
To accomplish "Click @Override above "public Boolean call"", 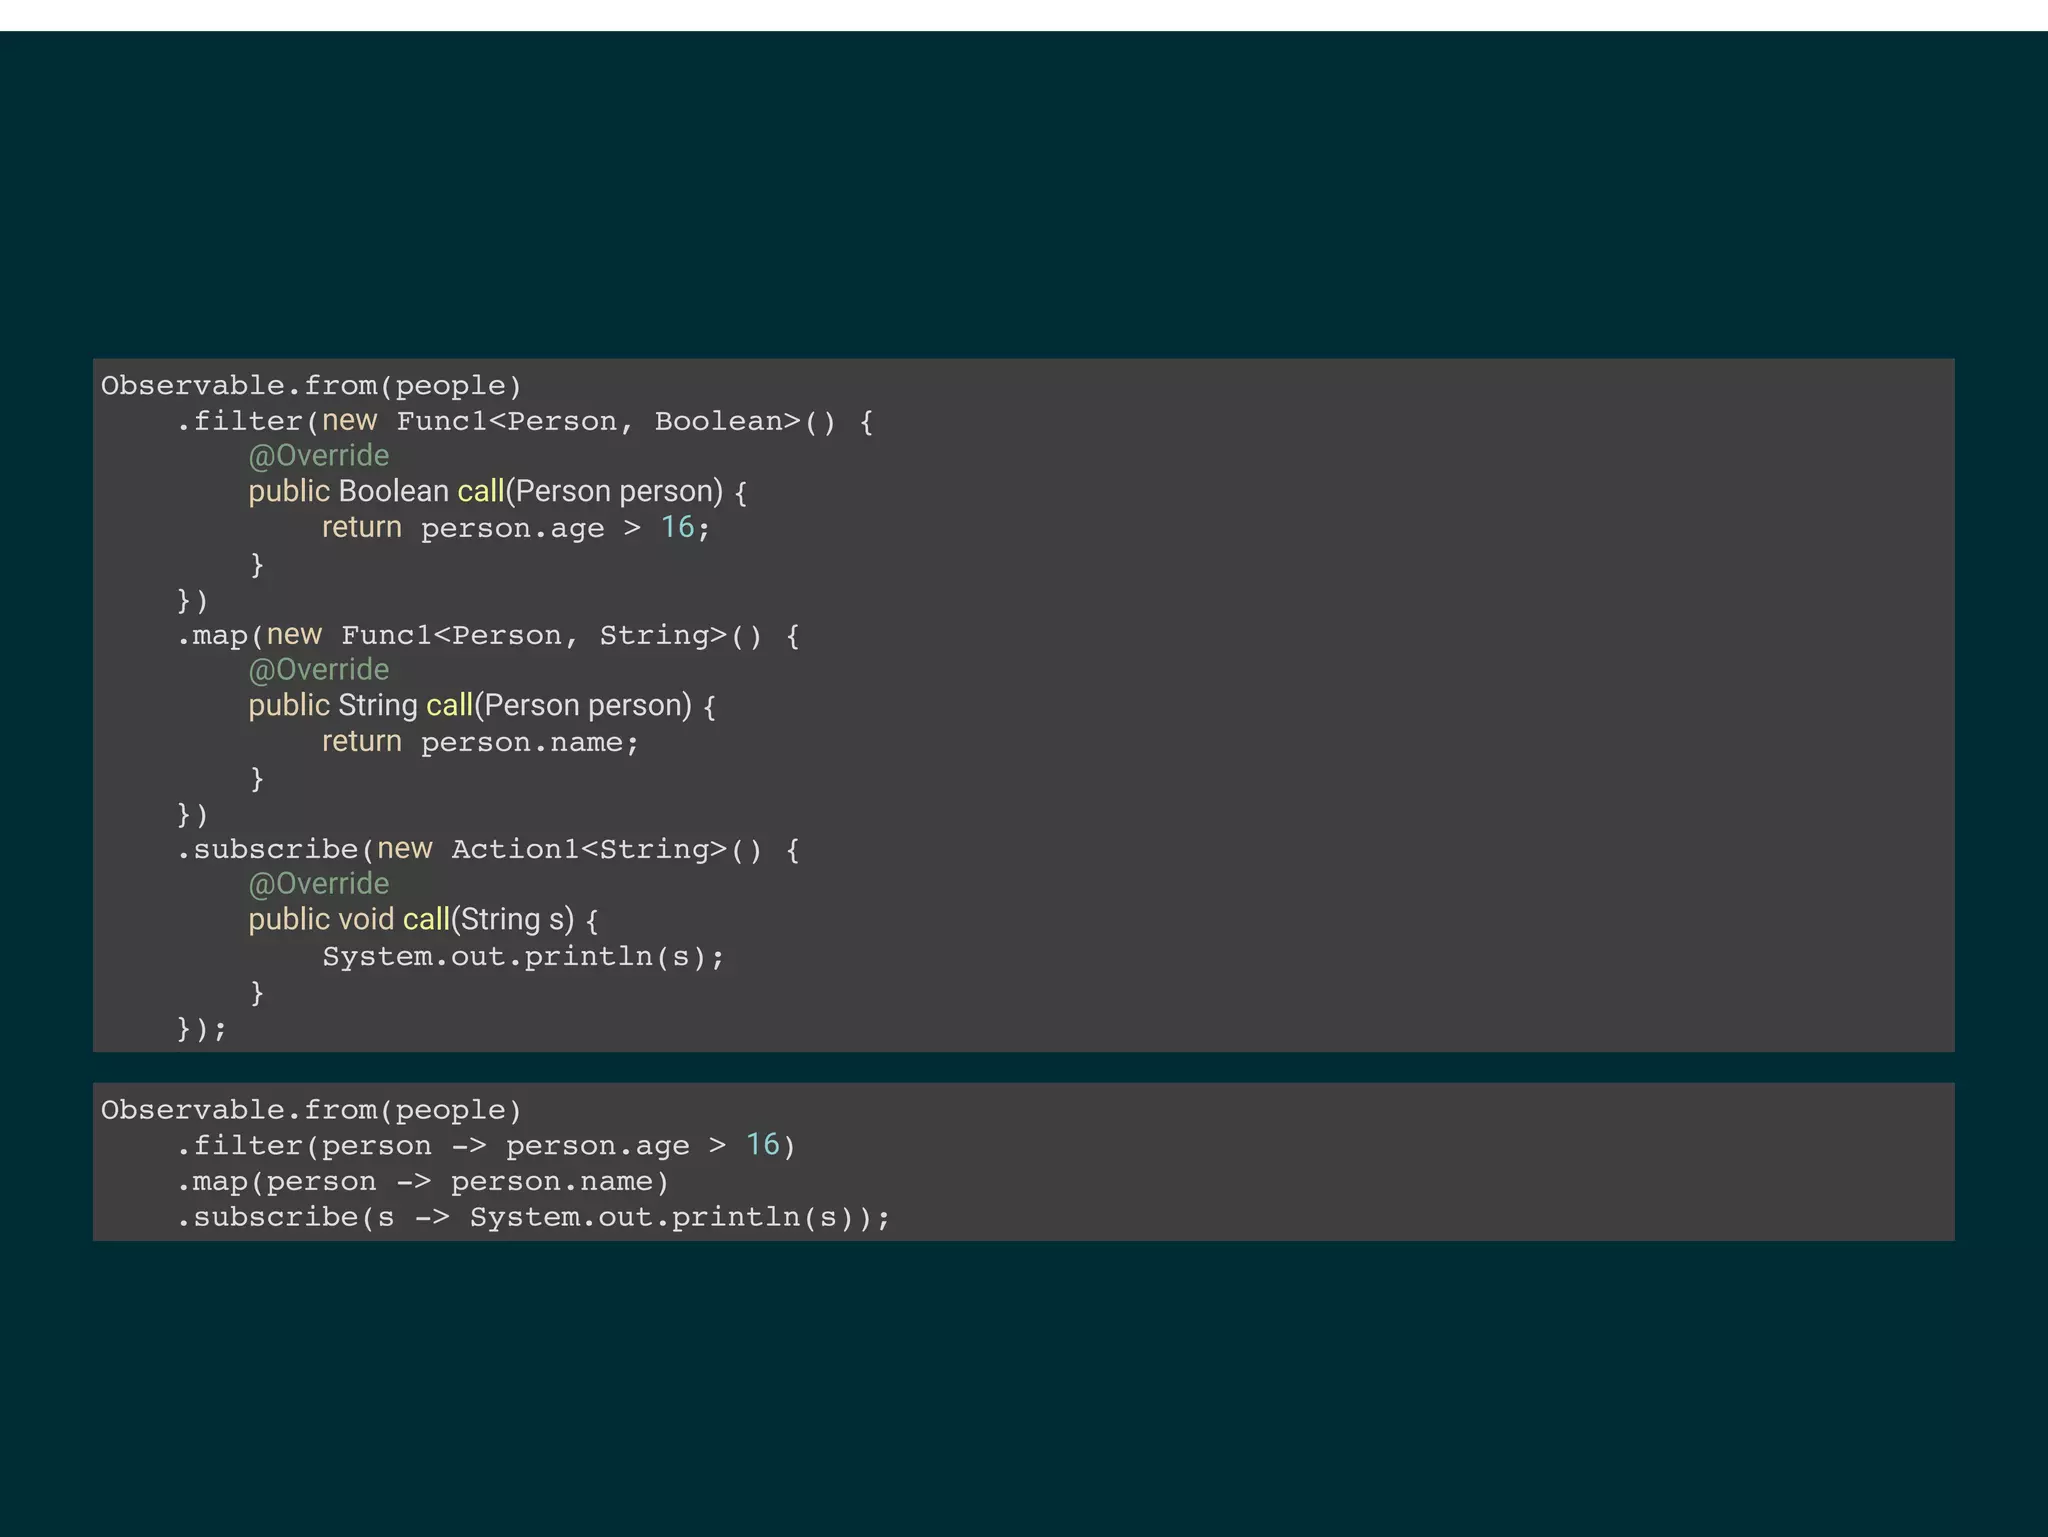I will click(319, 455).
